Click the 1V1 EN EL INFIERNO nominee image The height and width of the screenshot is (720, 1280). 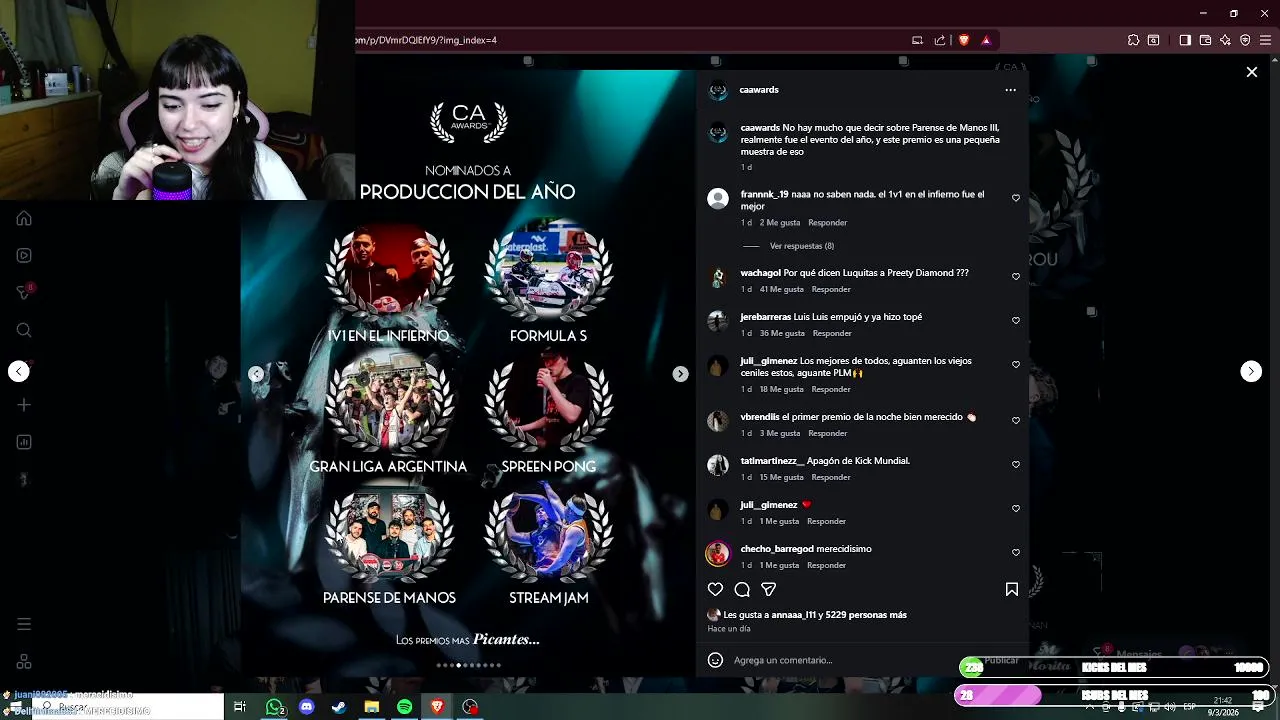389,271
